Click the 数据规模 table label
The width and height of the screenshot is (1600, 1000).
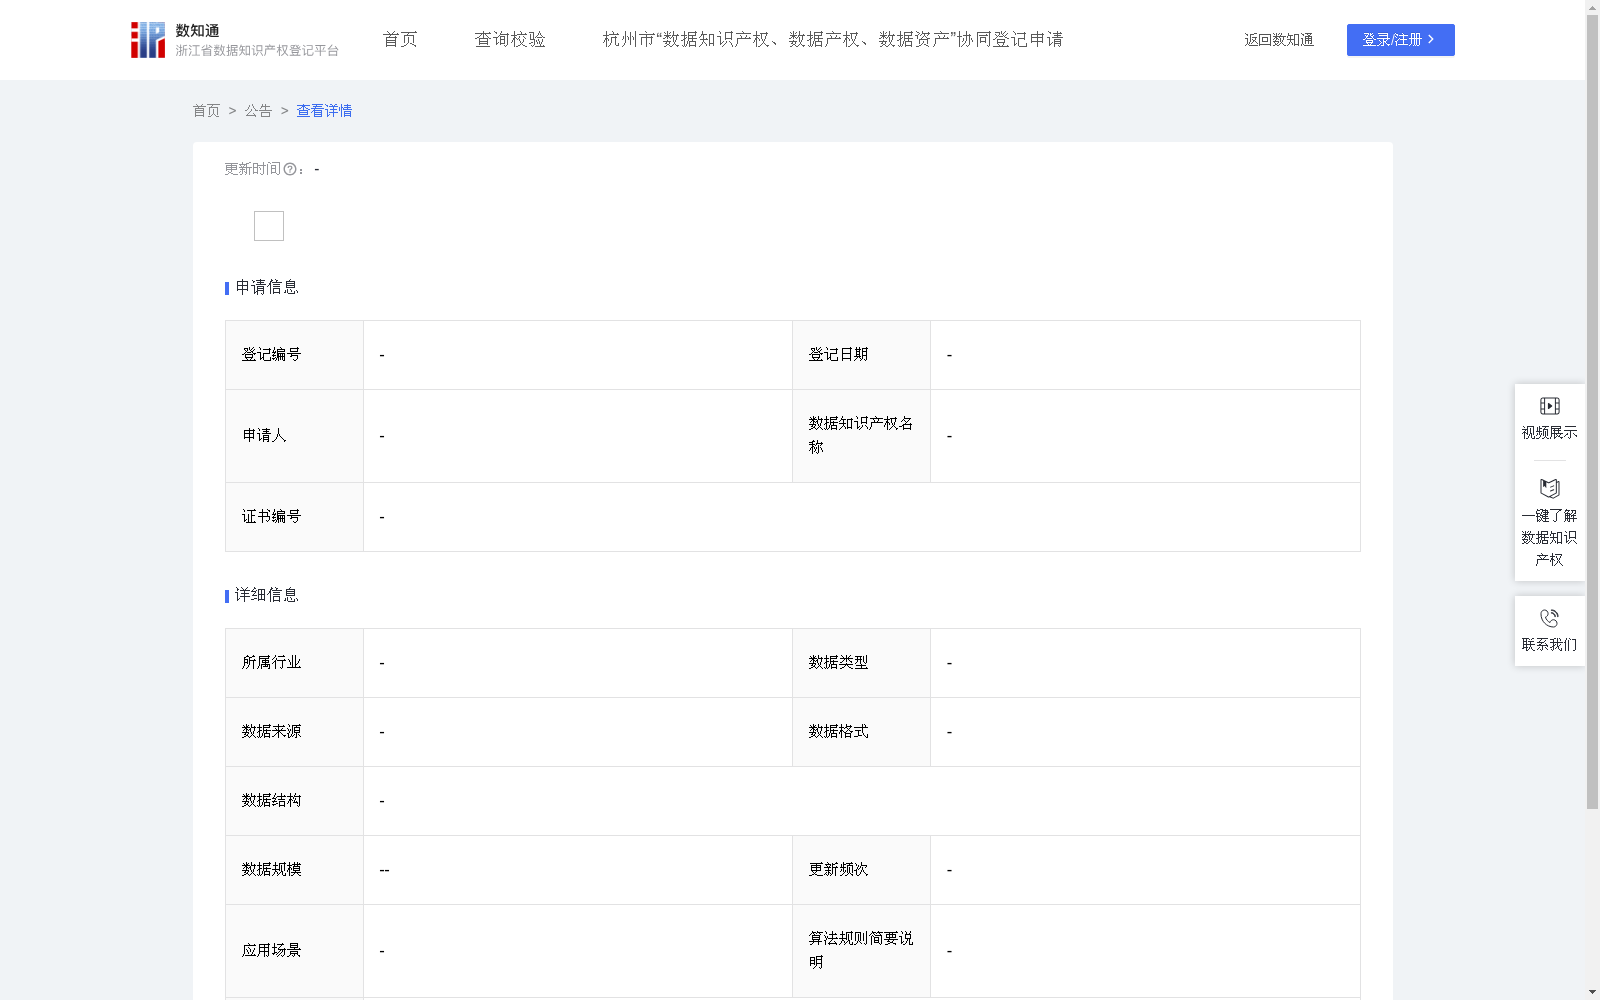tap(271, 870)
